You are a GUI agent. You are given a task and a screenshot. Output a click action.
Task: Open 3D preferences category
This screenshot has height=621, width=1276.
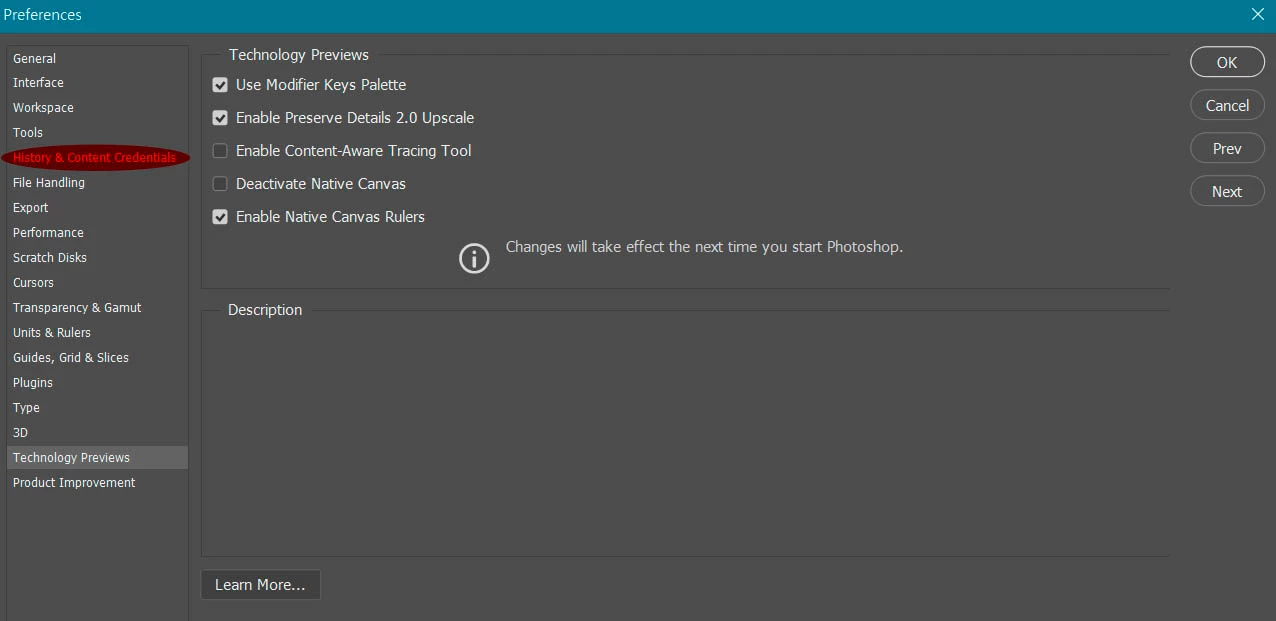click(x=97, y=433)
